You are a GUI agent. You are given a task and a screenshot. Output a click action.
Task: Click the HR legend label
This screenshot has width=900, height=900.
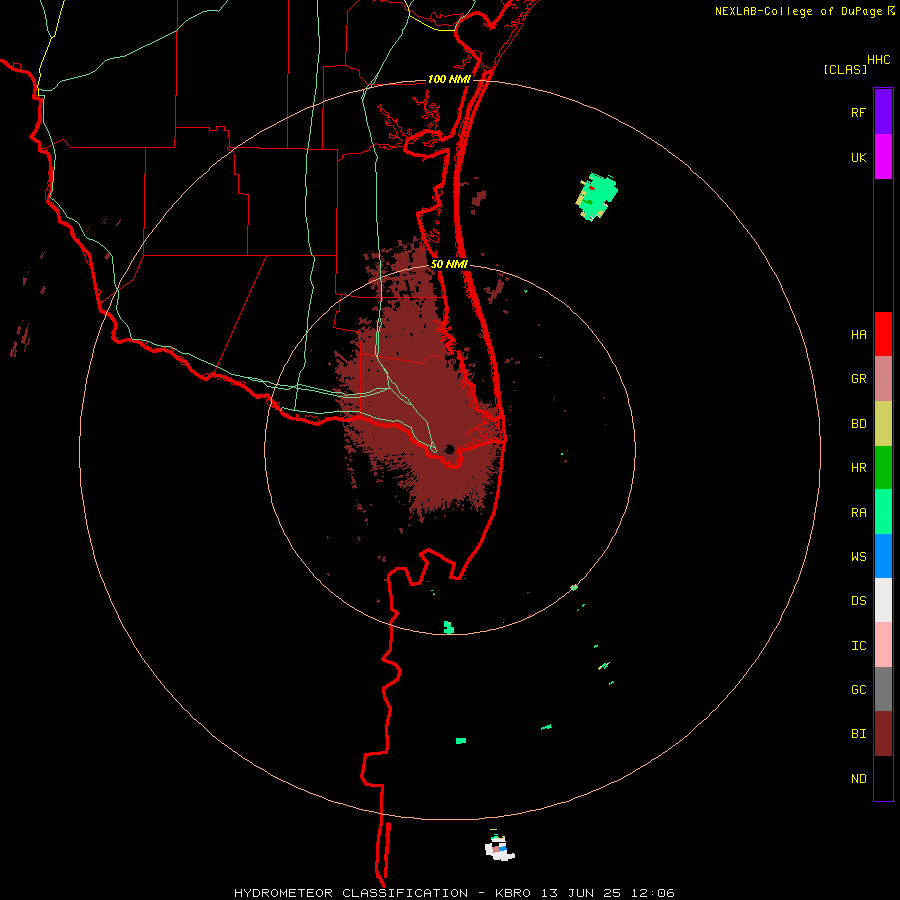pyautogui.click(x=858, y=468)
